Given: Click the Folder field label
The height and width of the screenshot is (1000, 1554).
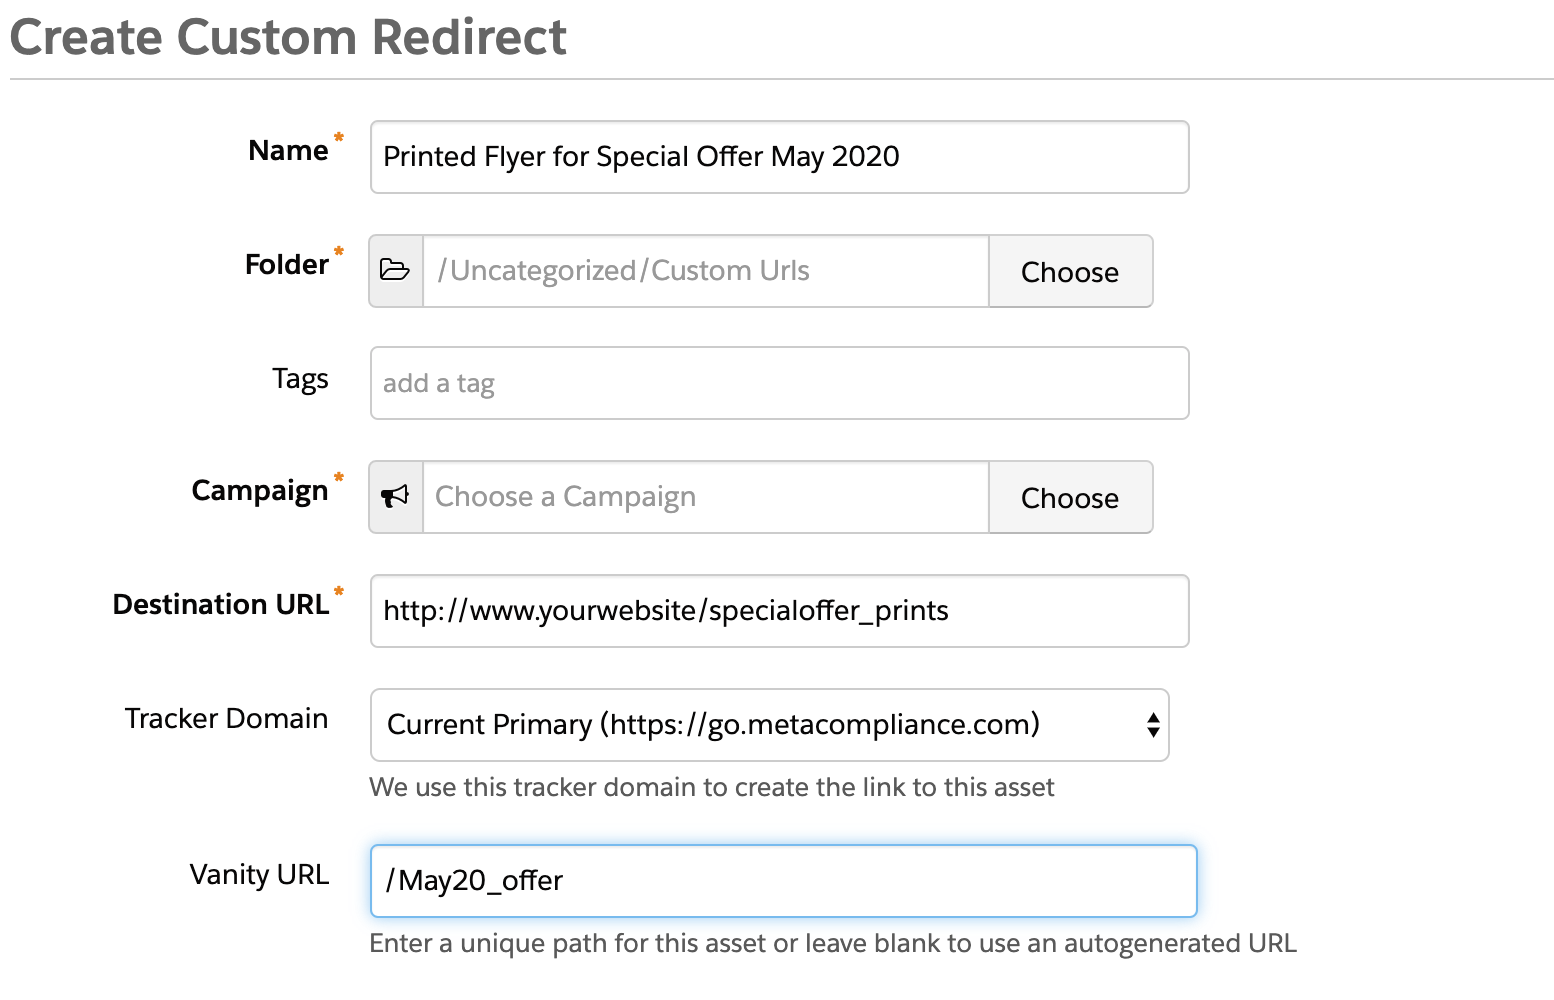Looking at the screenshot, I should click(x=286, y=265).
